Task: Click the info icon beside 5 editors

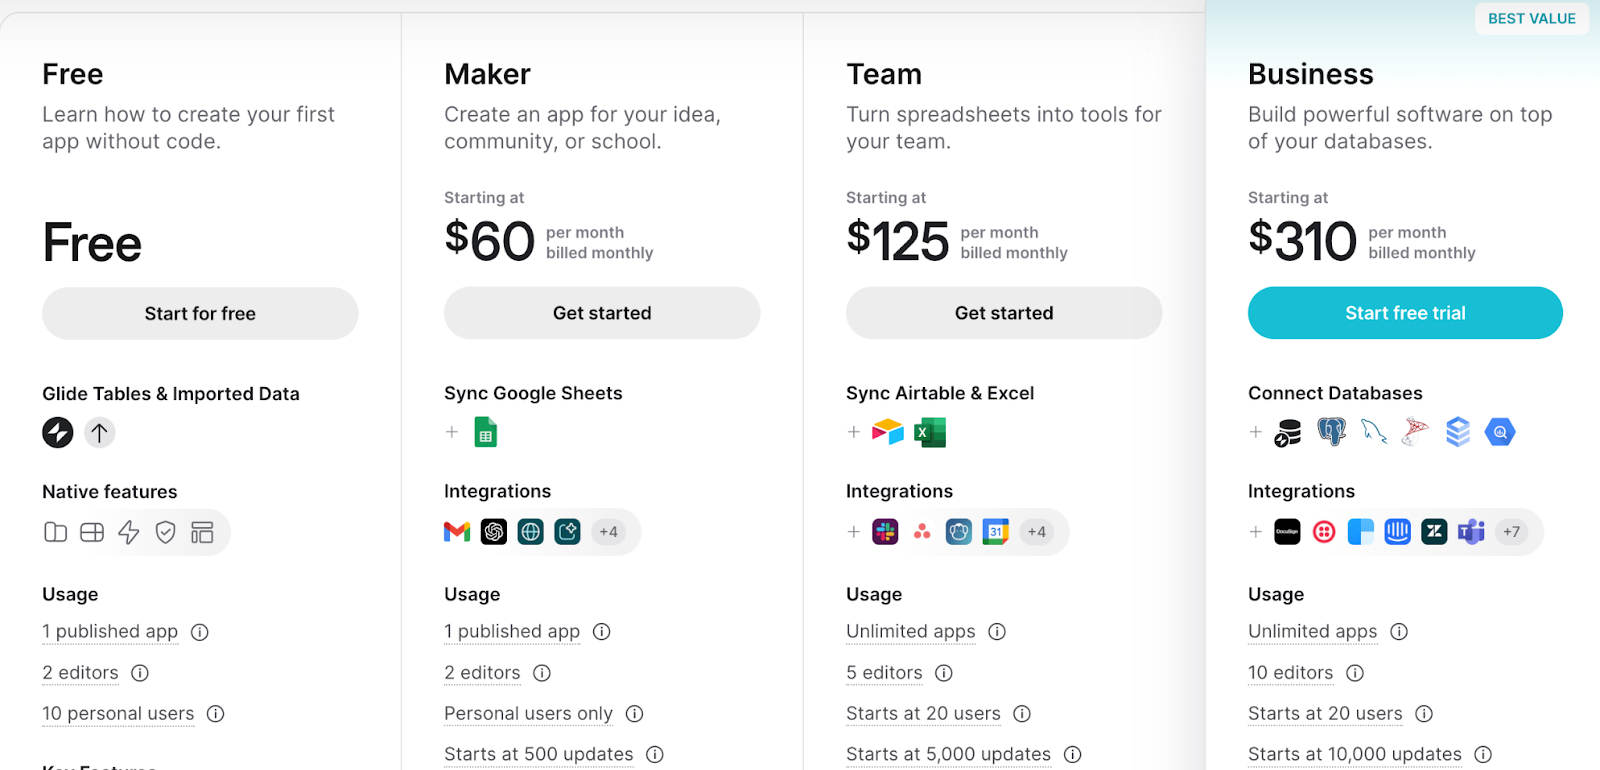Action: (x=944, y=672)
